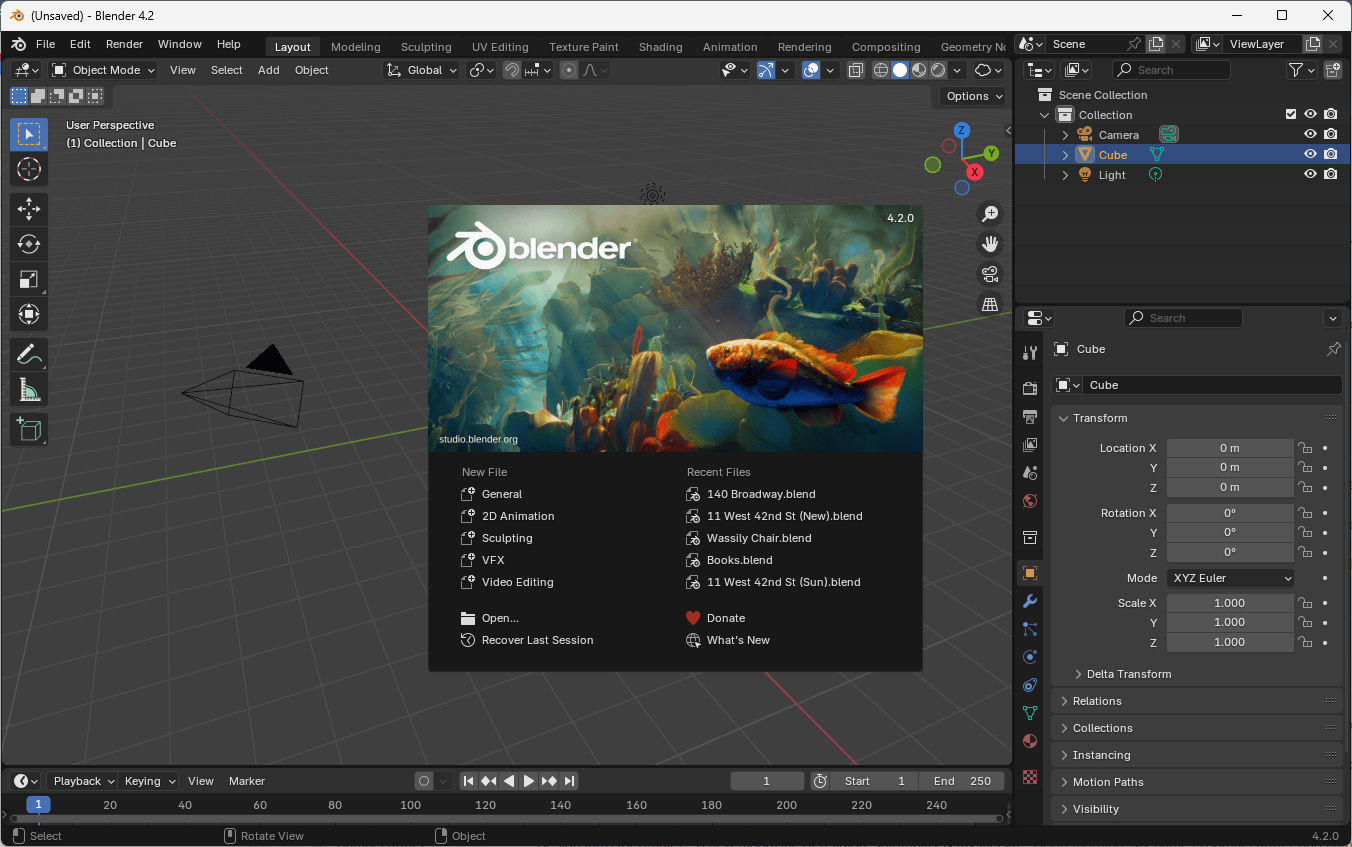Open the viewport Add menu

click(x=269, y=70)
